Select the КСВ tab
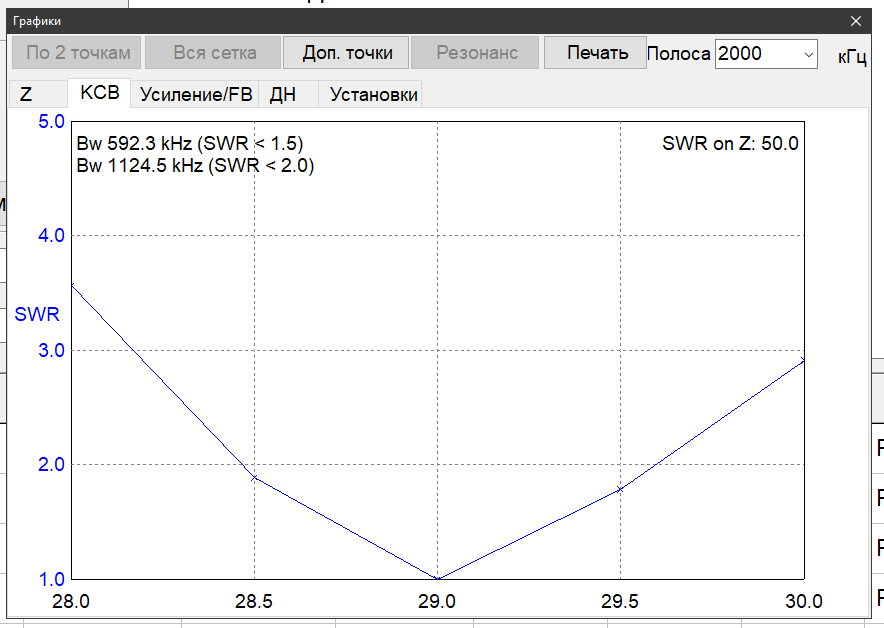Image resolution: width=884 pixels, height=628 pixels. click(x=99, y=94)
